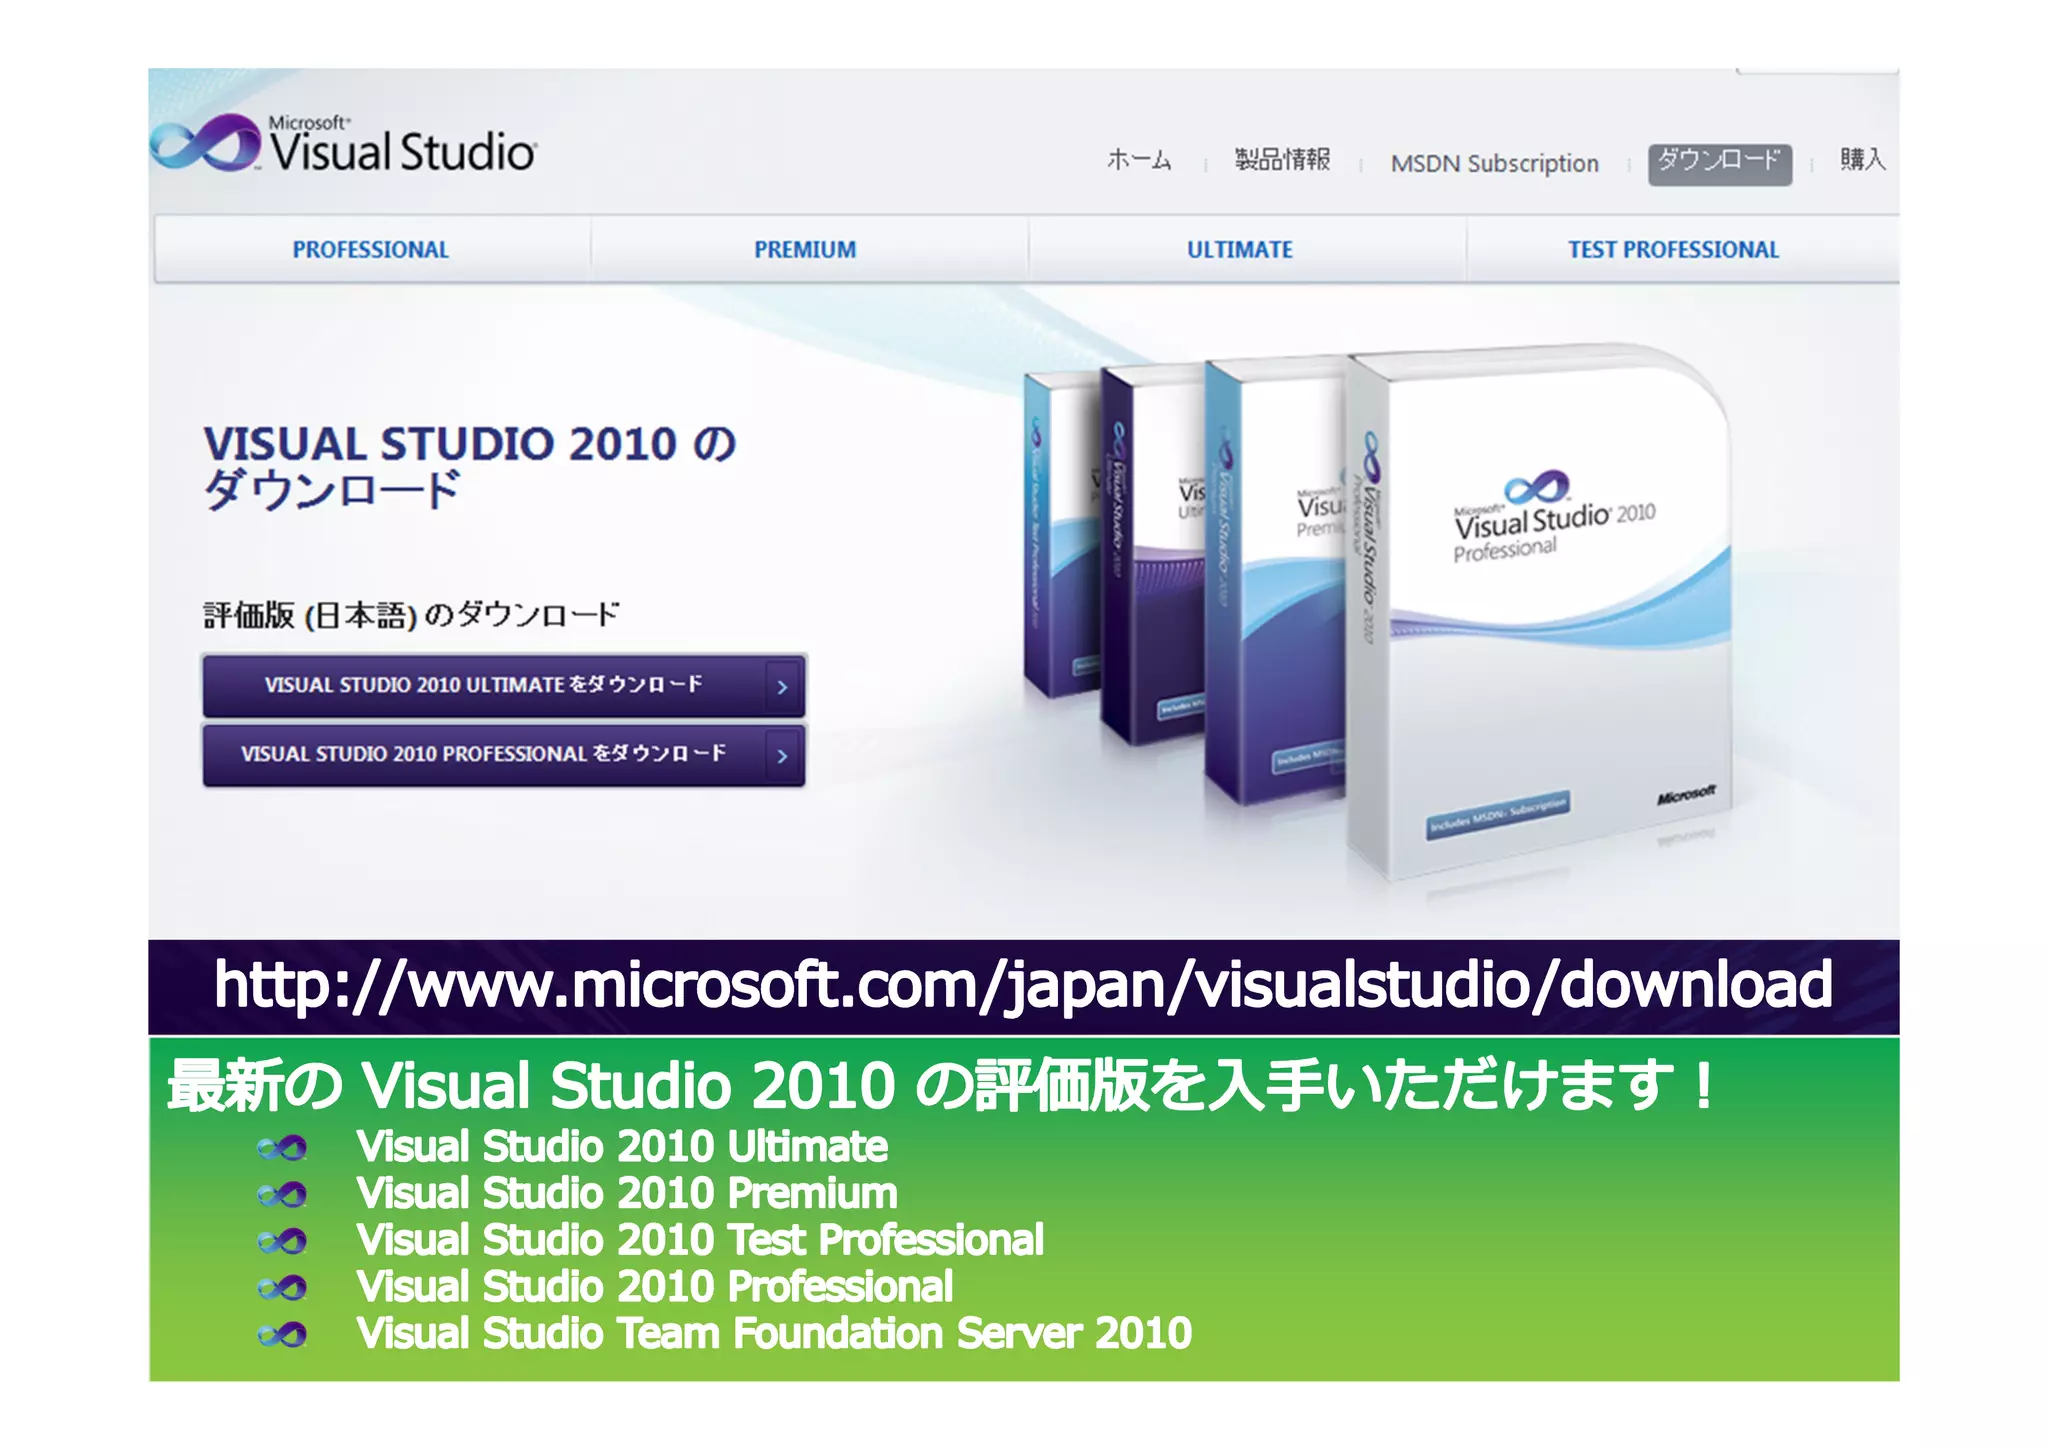Open the PROFESSIONAL edition tab
Image resolution: width=2048 pixels, height=1448 pixels.
370,250
